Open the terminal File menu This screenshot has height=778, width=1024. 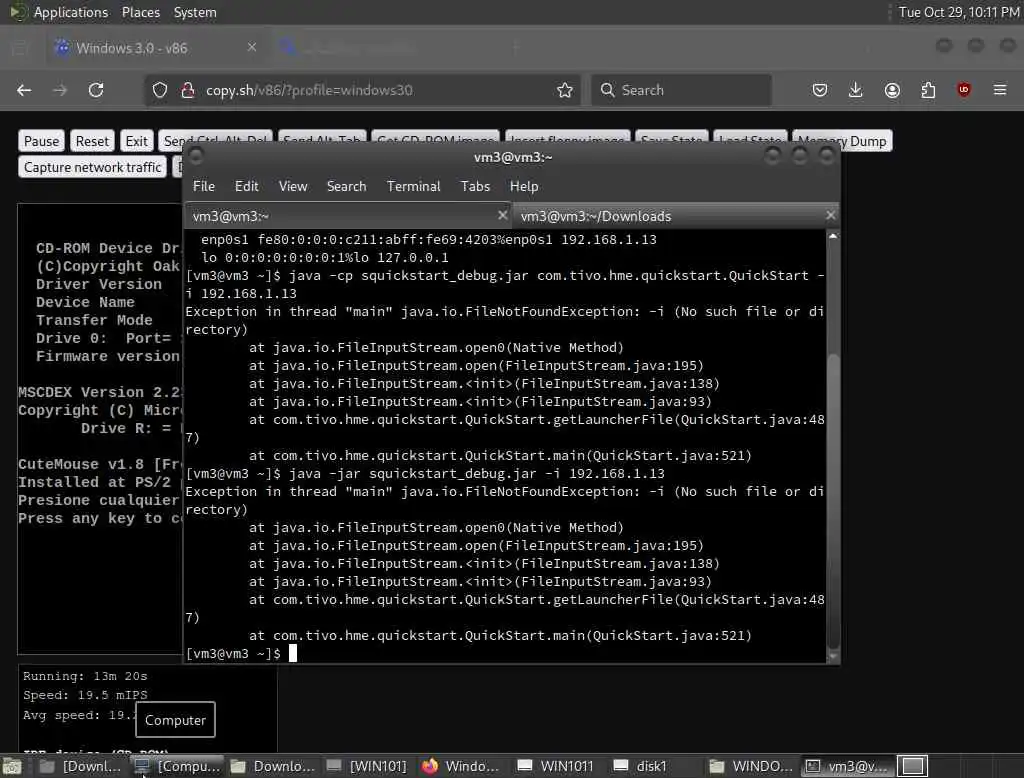(x=204, y=186)
